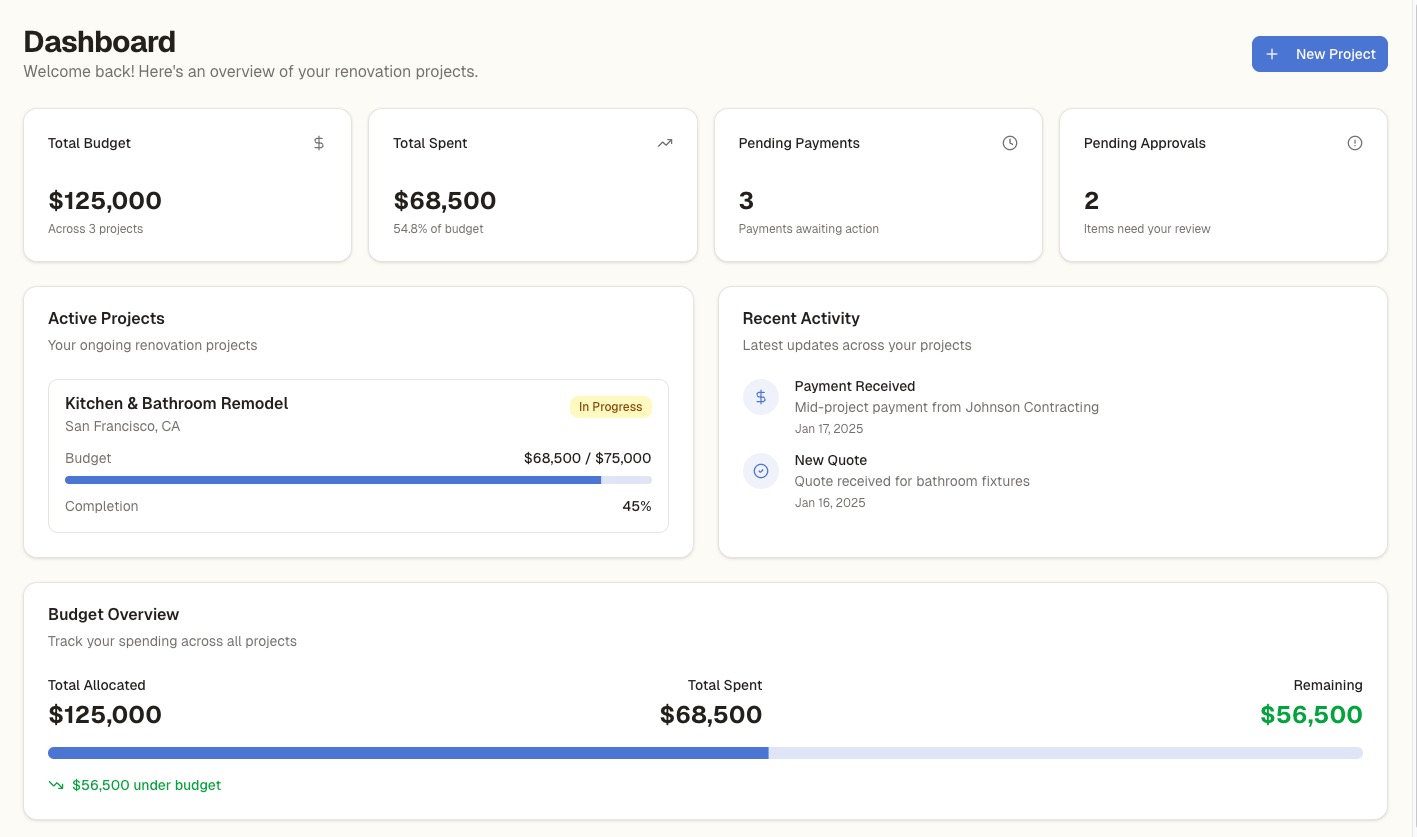
Task: Click the Remaining $56,500 amount
Action: (x=1311, y=714)
